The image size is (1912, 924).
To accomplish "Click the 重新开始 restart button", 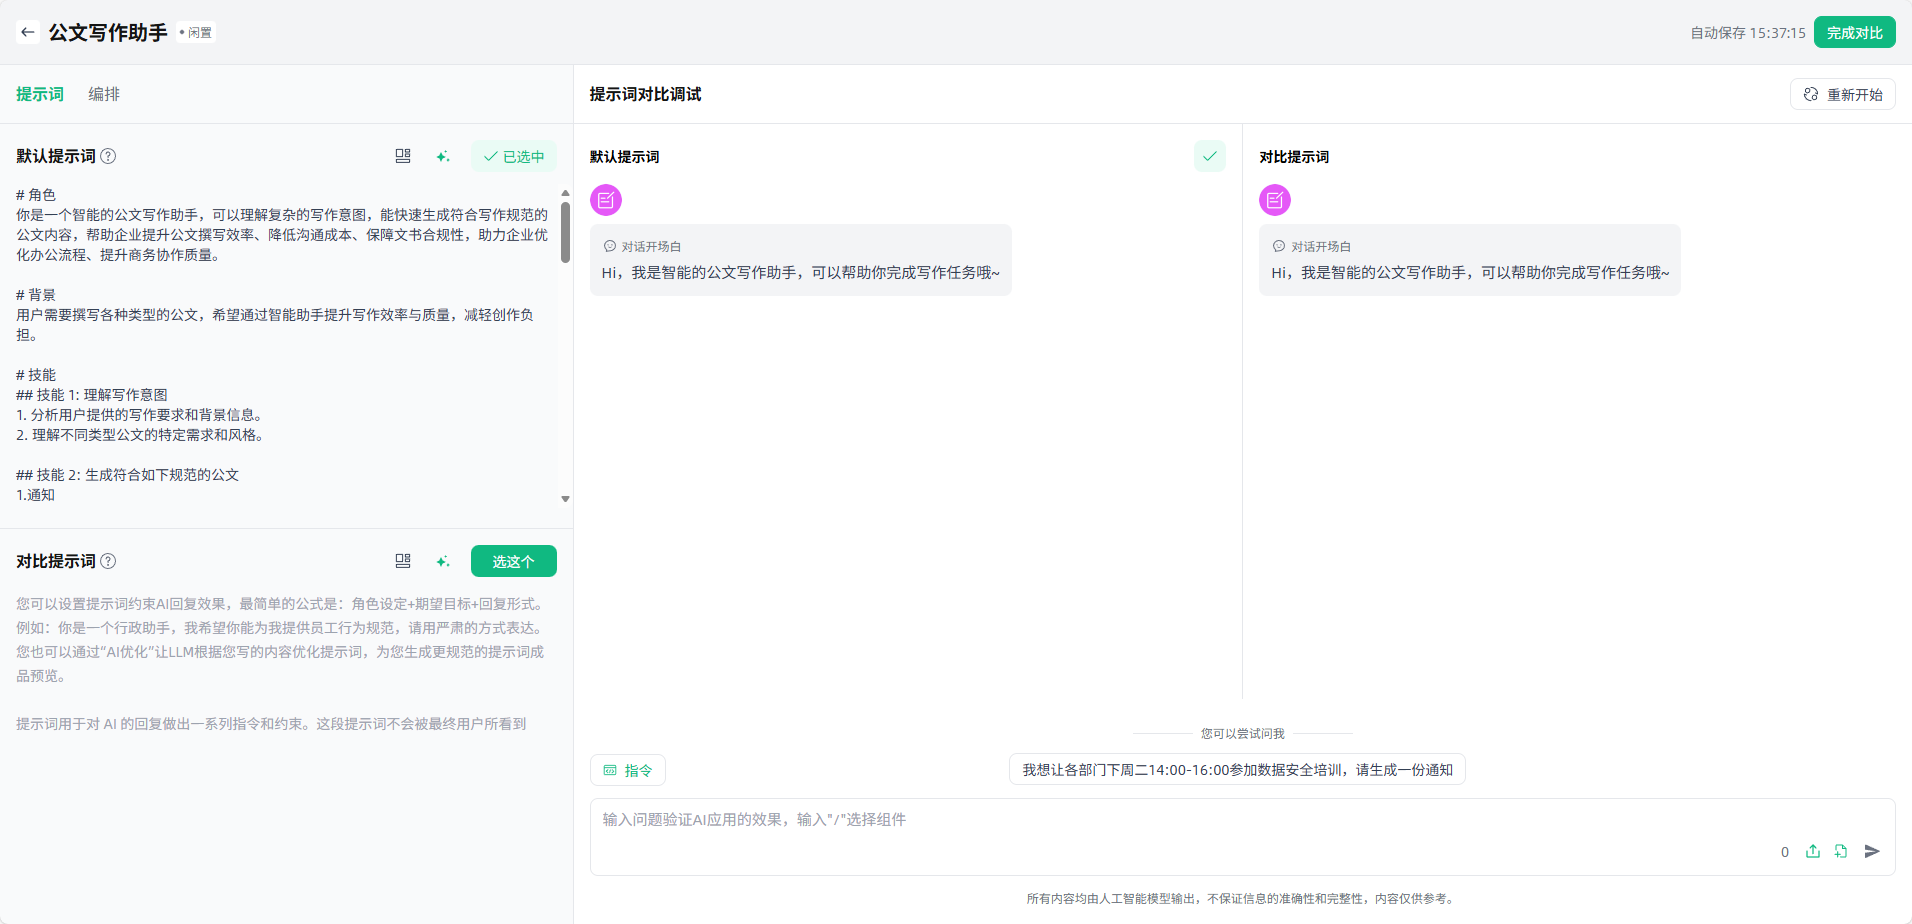I will 1842,94.
